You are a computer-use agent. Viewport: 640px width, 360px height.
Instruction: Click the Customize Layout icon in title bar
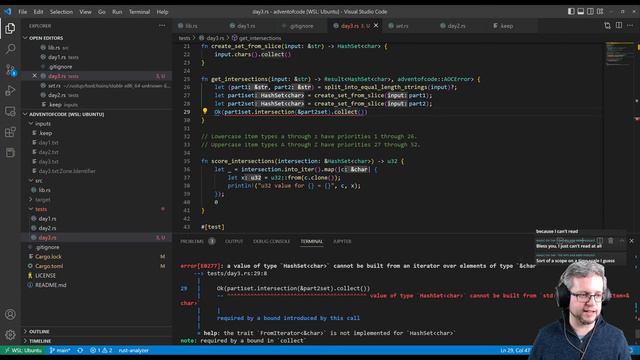[600, 11]
